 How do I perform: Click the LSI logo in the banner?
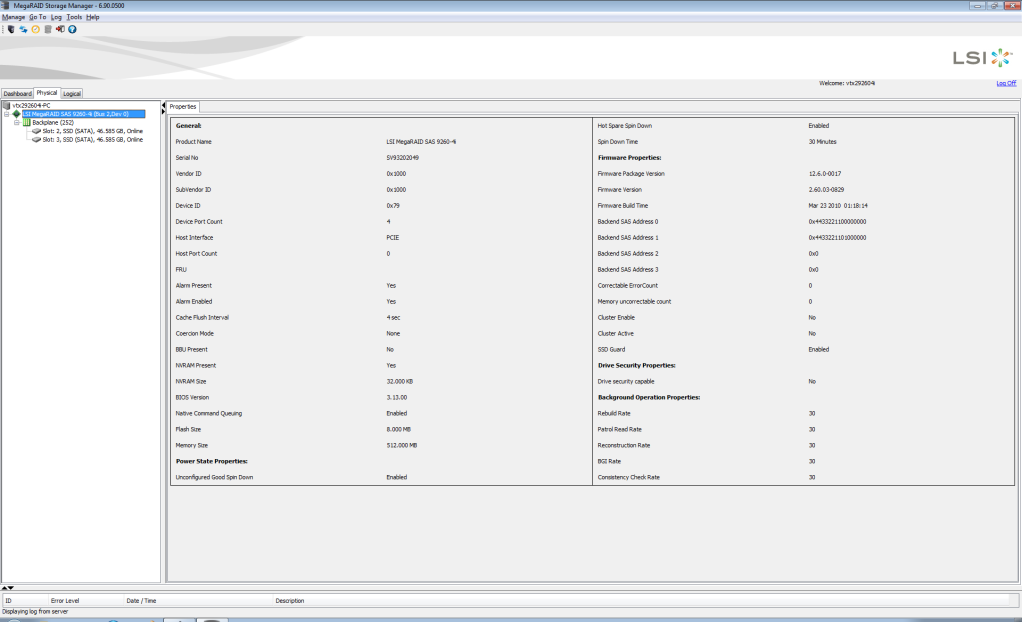(x=982, y=57)
